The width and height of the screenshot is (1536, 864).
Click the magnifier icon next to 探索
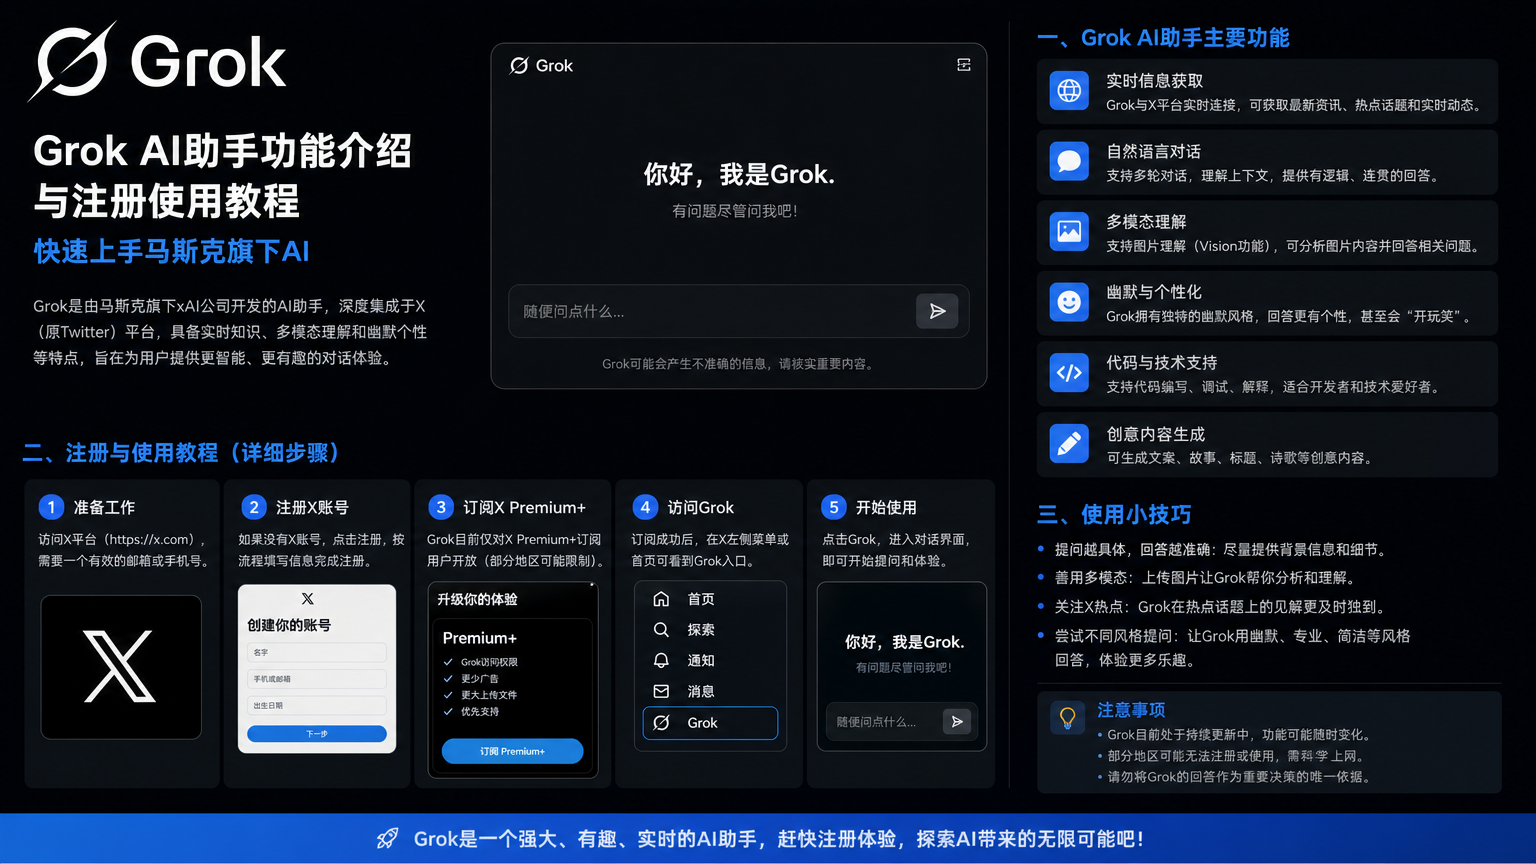click(x=661, y=630)
